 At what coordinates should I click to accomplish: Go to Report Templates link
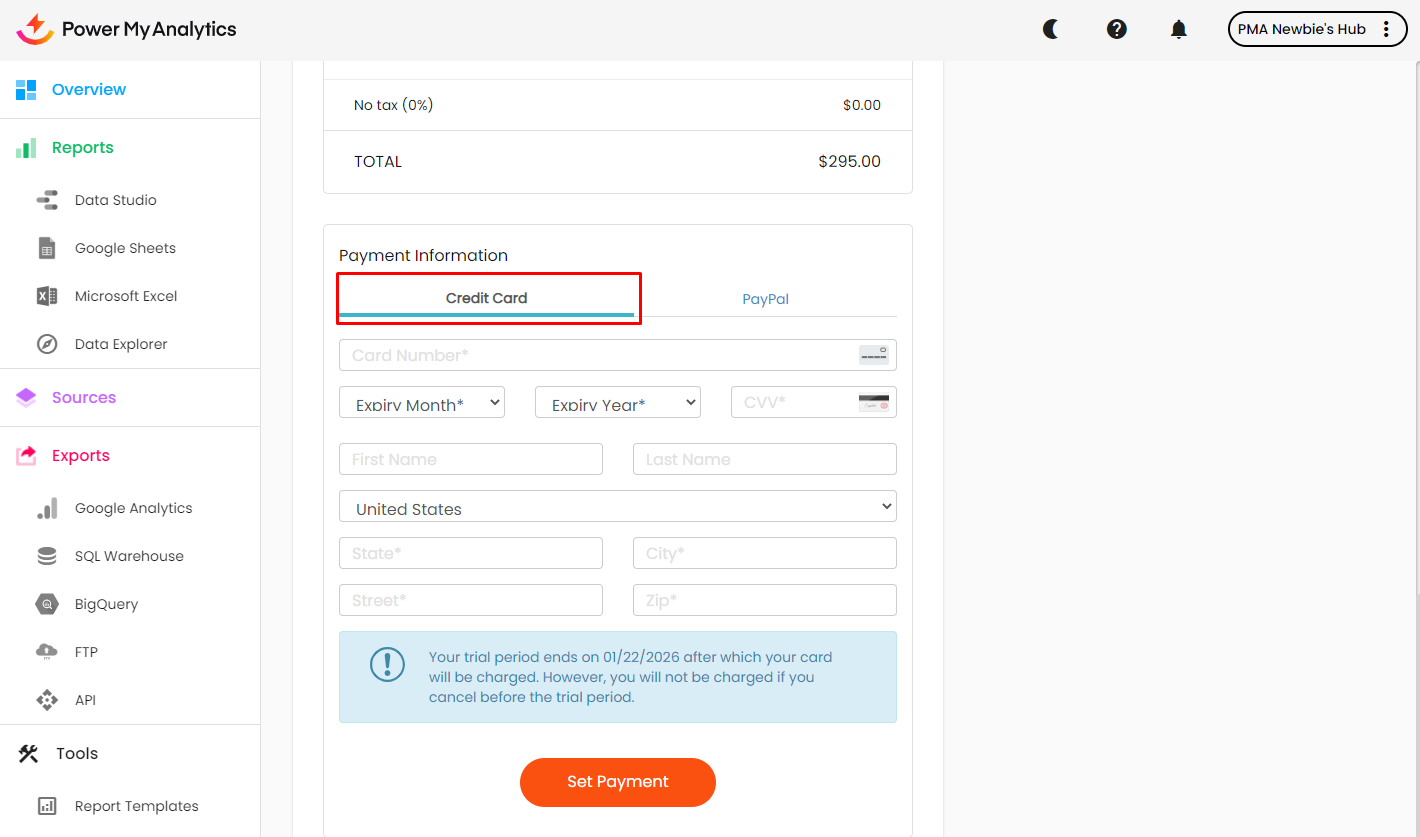[136, 806]
